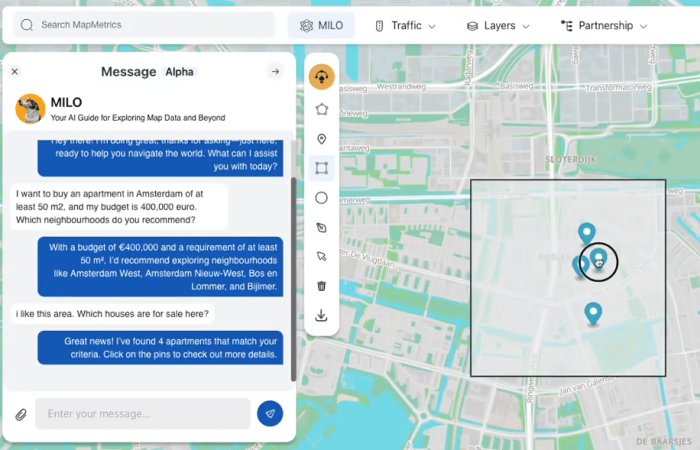Image resolution: width=700 pixels, height=450 pixels.
Task: Click the orange upload tool button
Action: pos(321,77)
